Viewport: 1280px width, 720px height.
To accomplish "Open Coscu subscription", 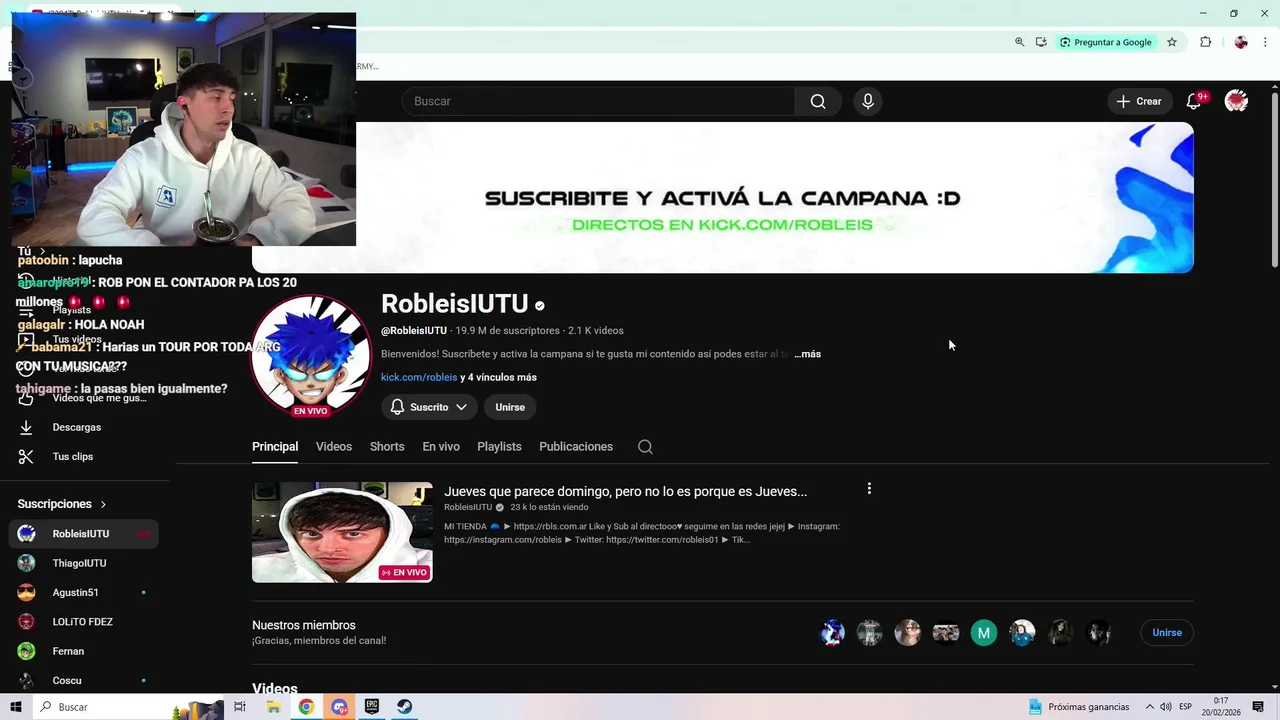I will point(84,680).
